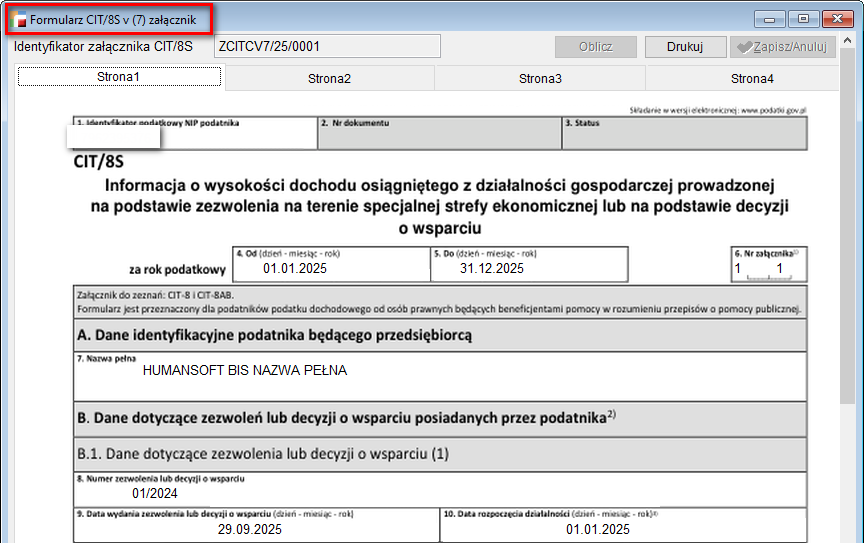864x543 pixels.
Task: Click the form's title bar application icon
Action: pos(19,19)
